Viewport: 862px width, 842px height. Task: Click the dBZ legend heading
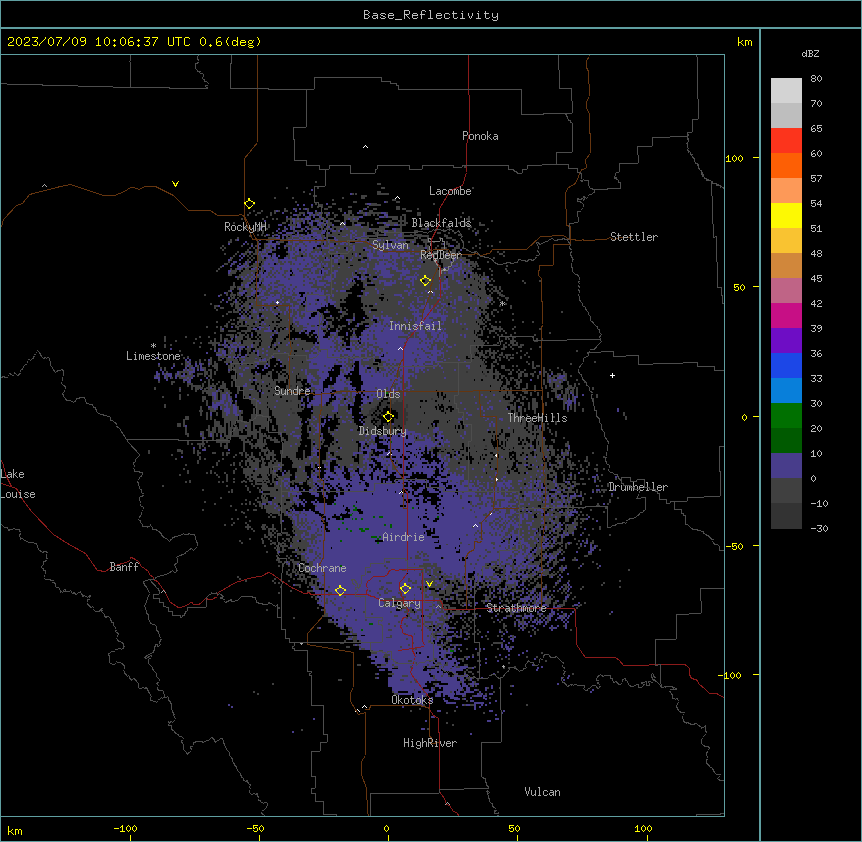click(810, 54)
